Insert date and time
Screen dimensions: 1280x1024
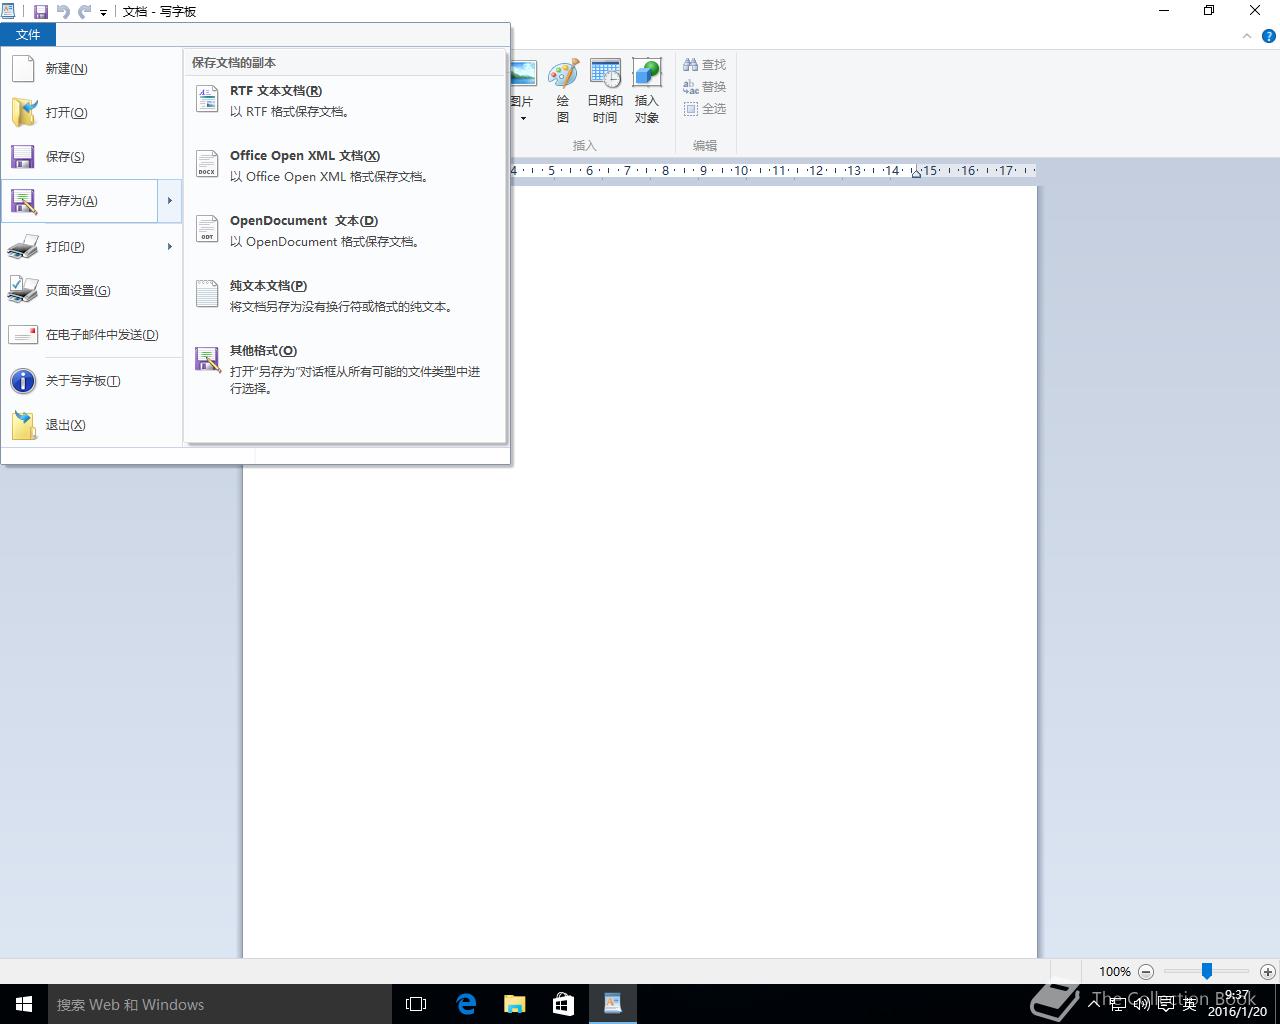click(605, 91)
